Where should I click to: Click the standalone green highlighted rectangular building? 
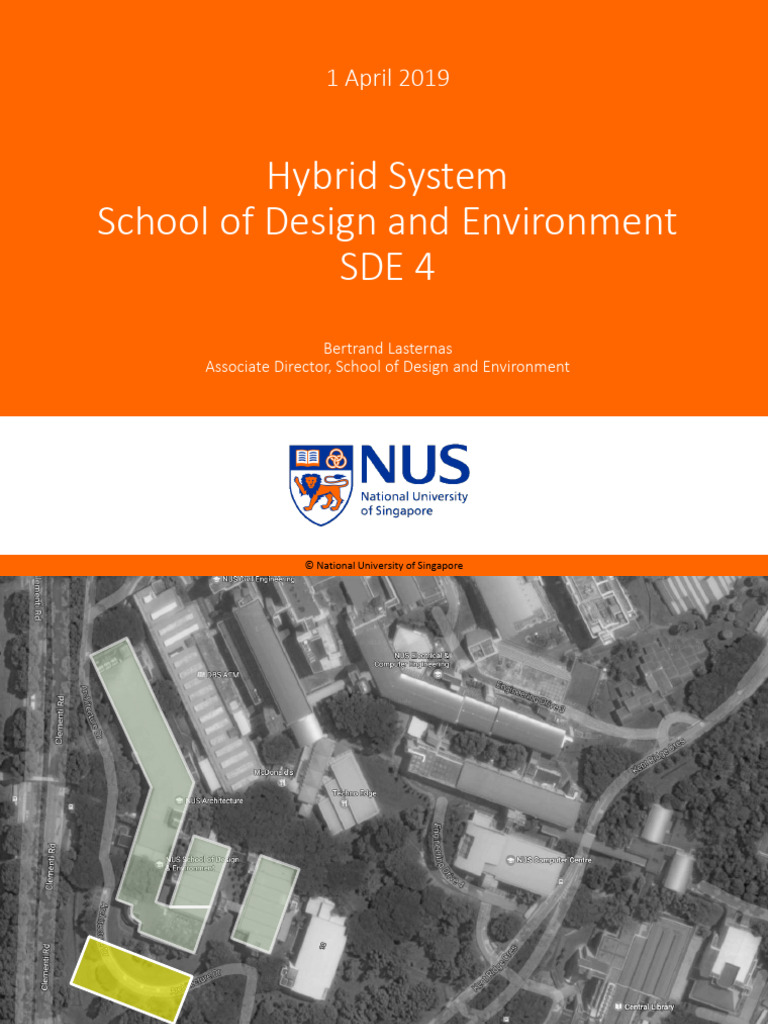point(265,903)
